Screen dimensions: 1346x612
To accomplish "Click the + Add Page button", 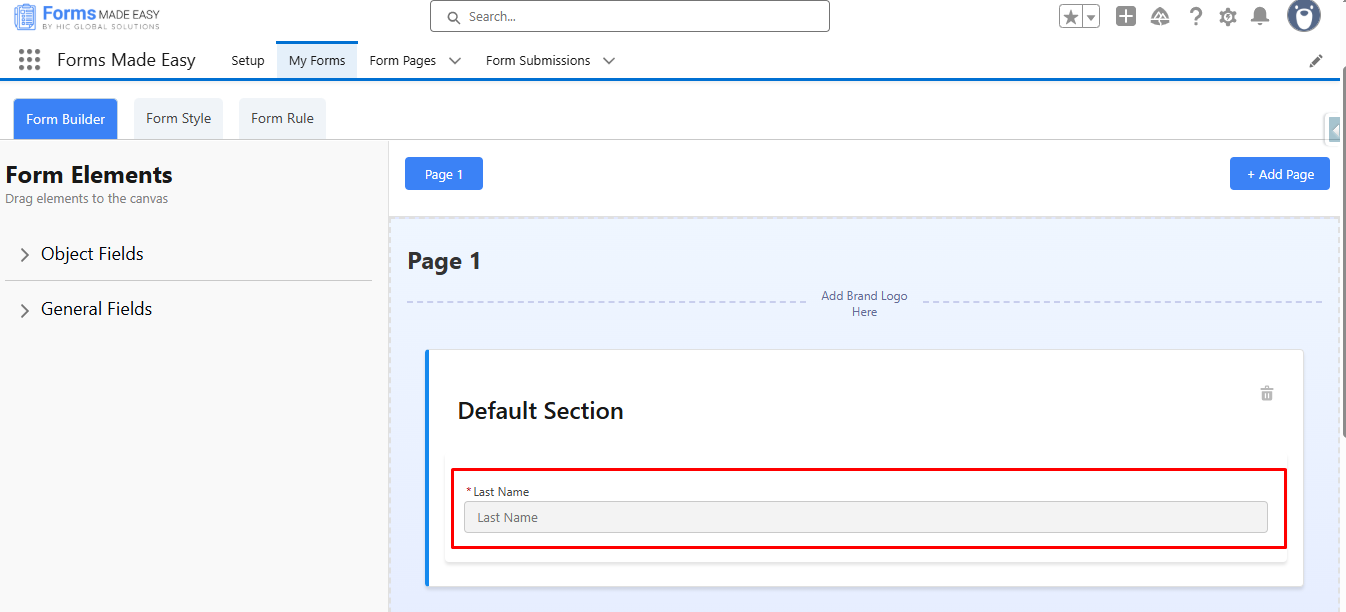I will tap(1279, 174).
